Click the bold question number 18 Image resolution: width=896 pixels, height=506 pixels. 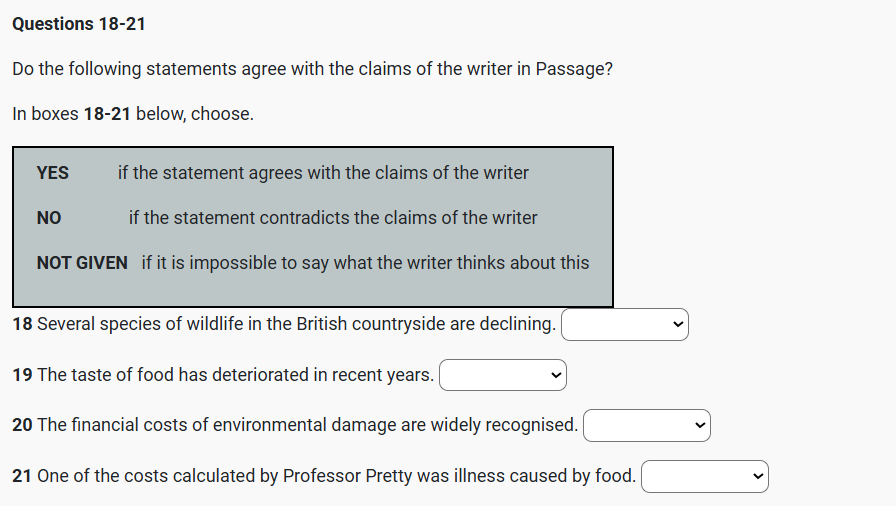click(22, 324)
